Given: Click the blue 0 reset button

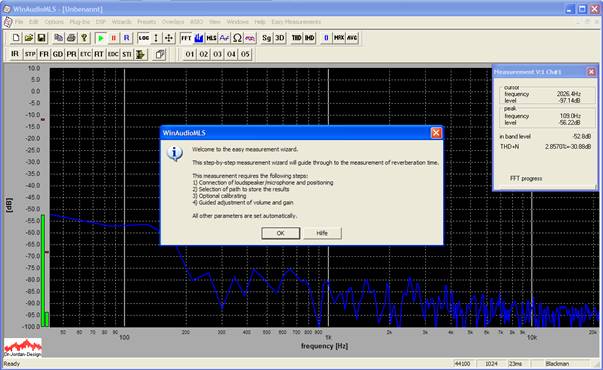Looking at the screenshot, I should (x=326, y=38).
